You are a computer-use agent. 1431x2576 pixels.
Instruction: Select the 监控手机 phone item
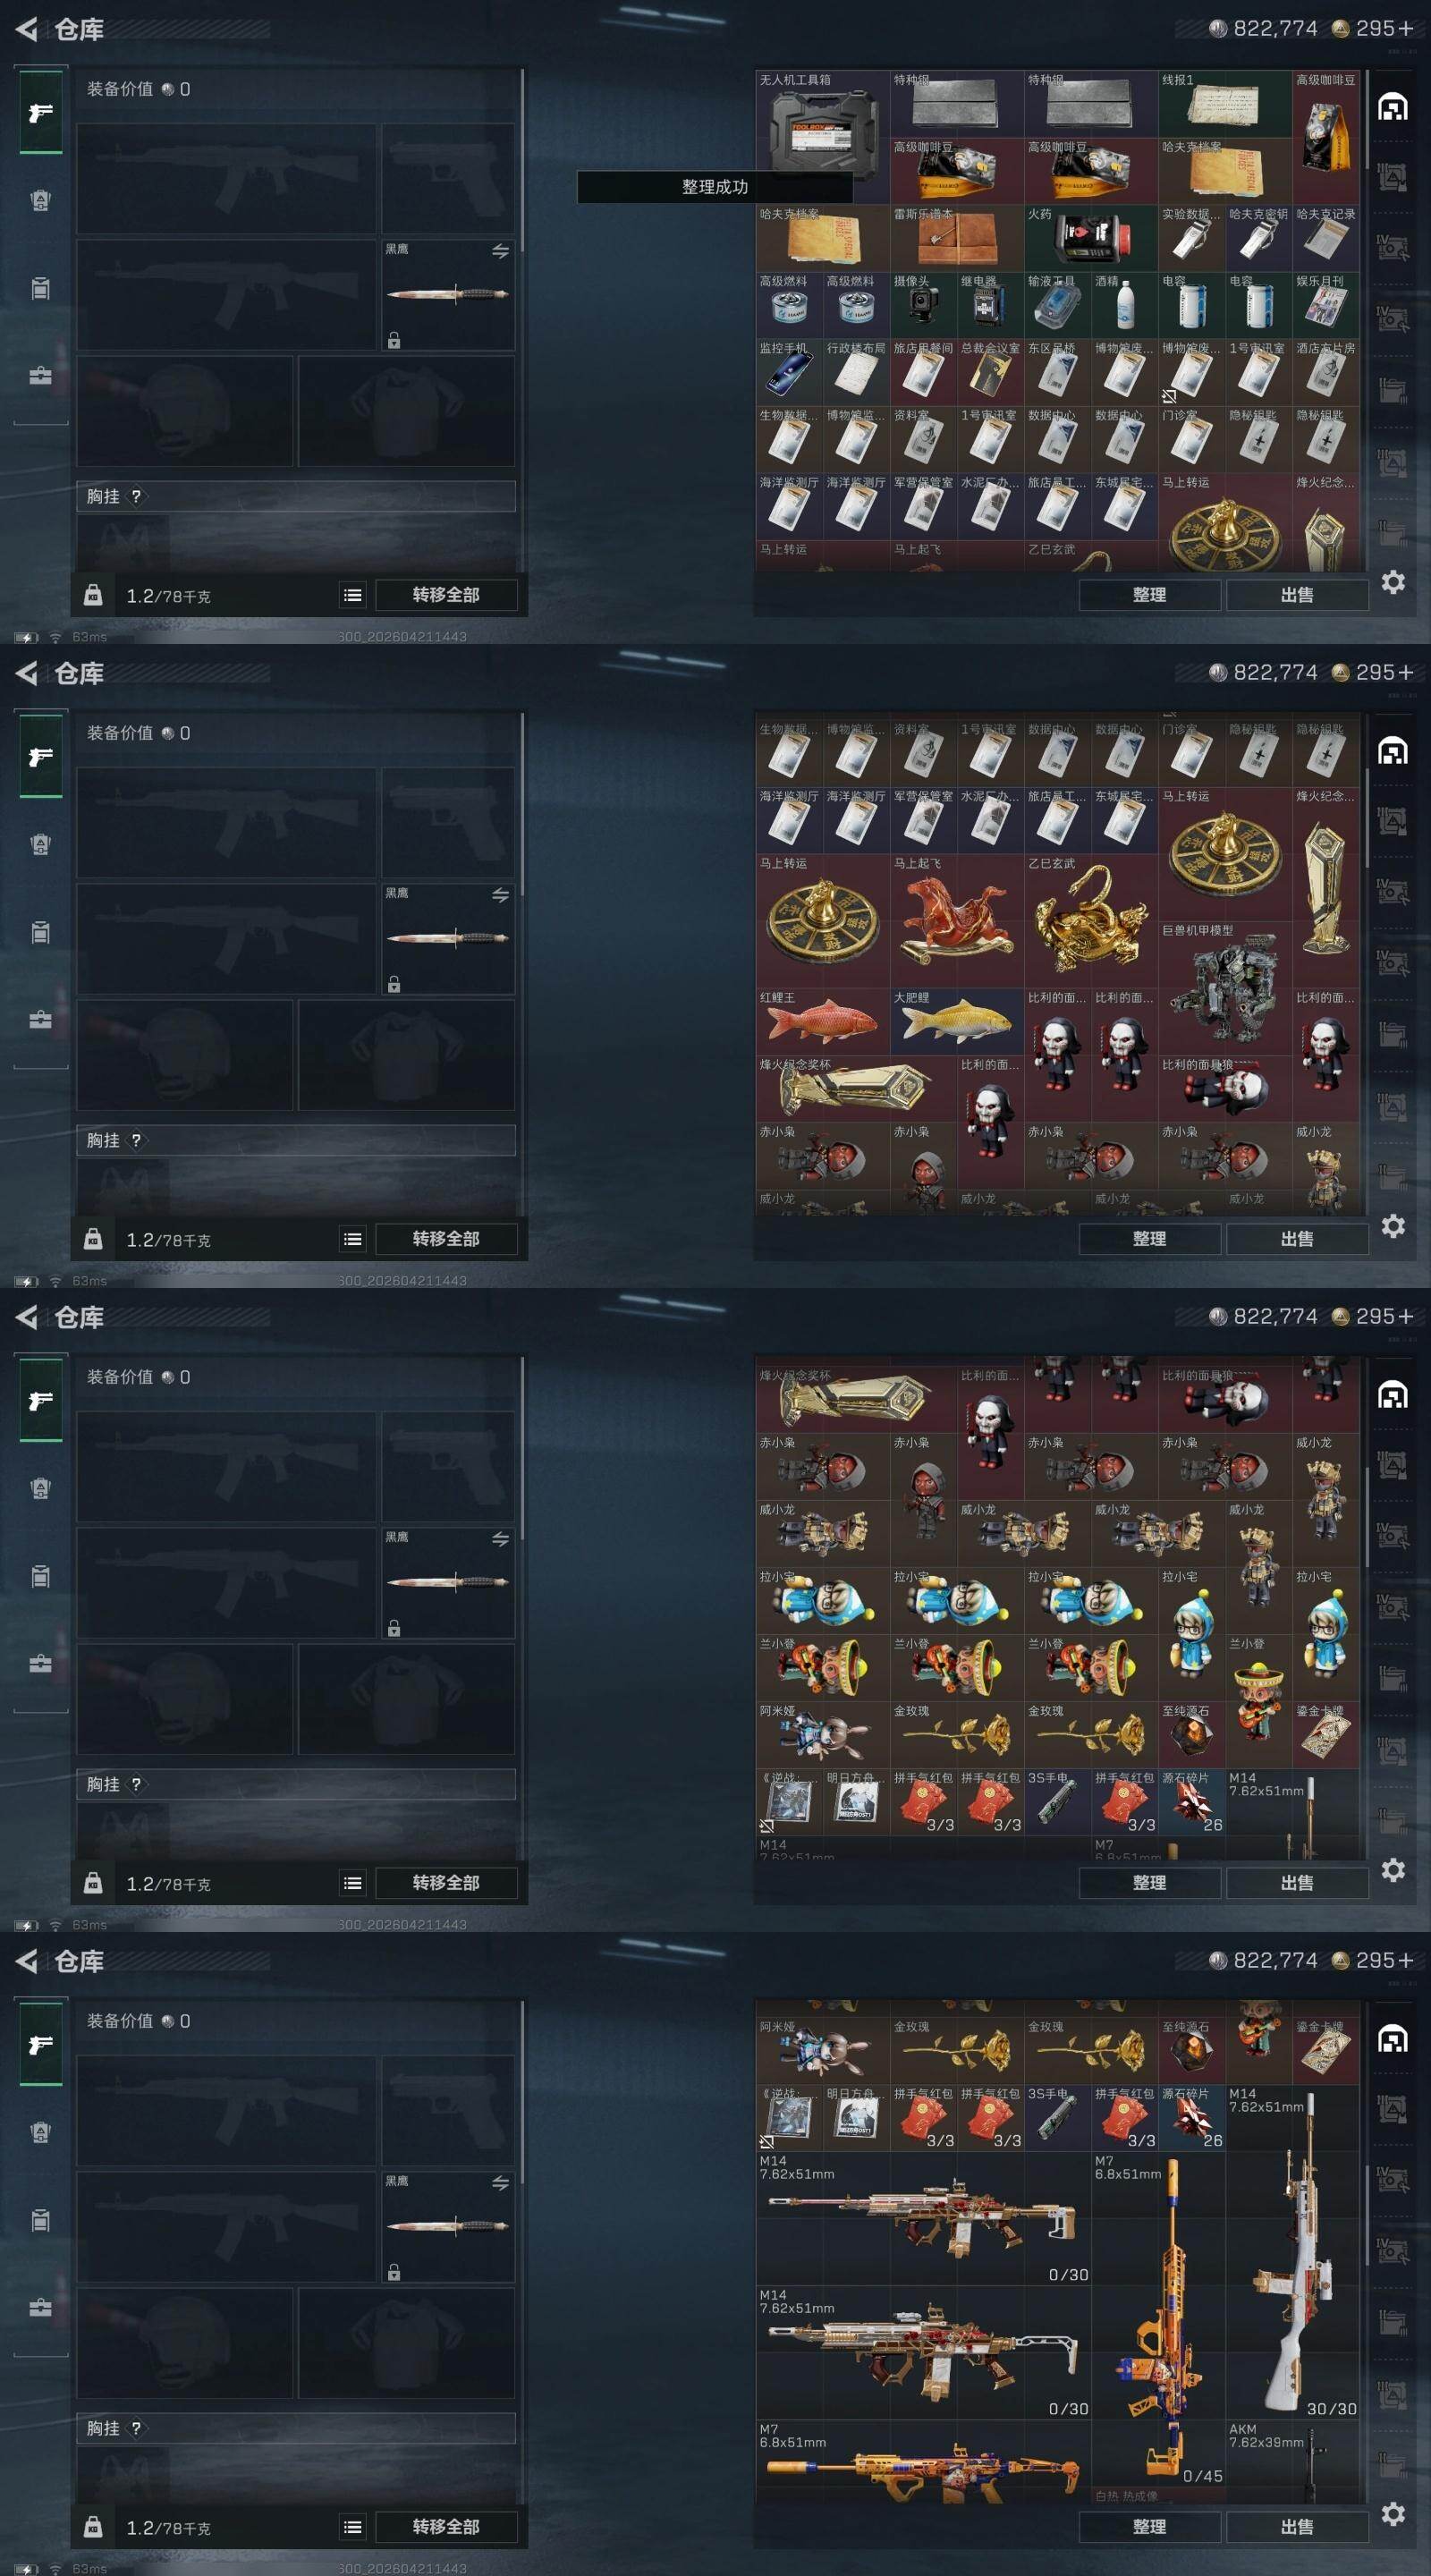click(789, 372)
